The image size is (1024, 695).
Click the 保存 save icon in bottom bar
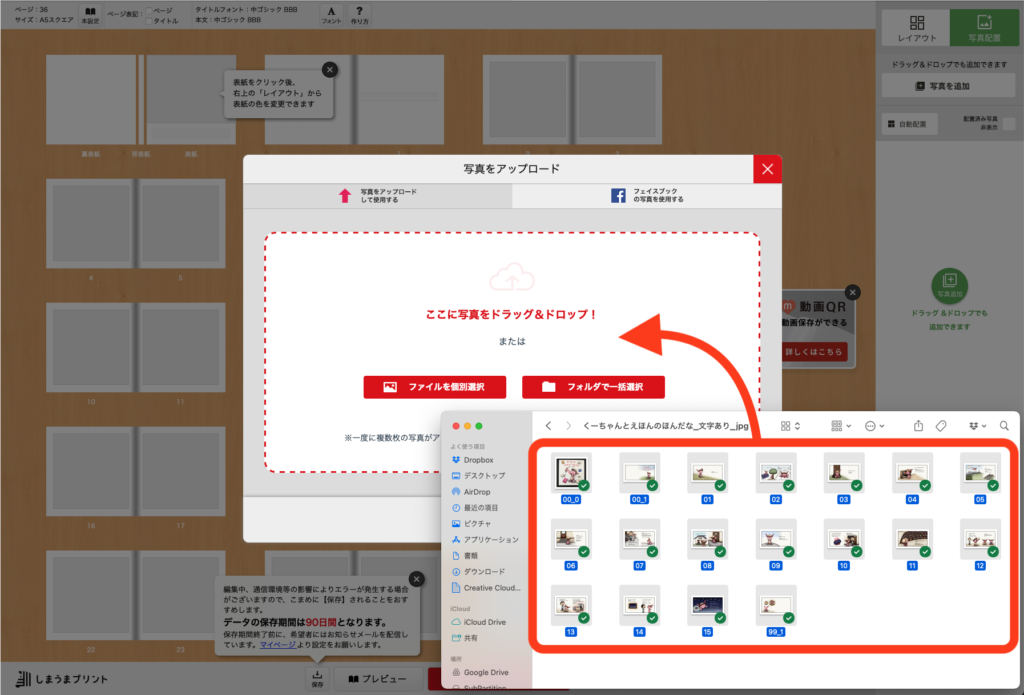point(317,678)
